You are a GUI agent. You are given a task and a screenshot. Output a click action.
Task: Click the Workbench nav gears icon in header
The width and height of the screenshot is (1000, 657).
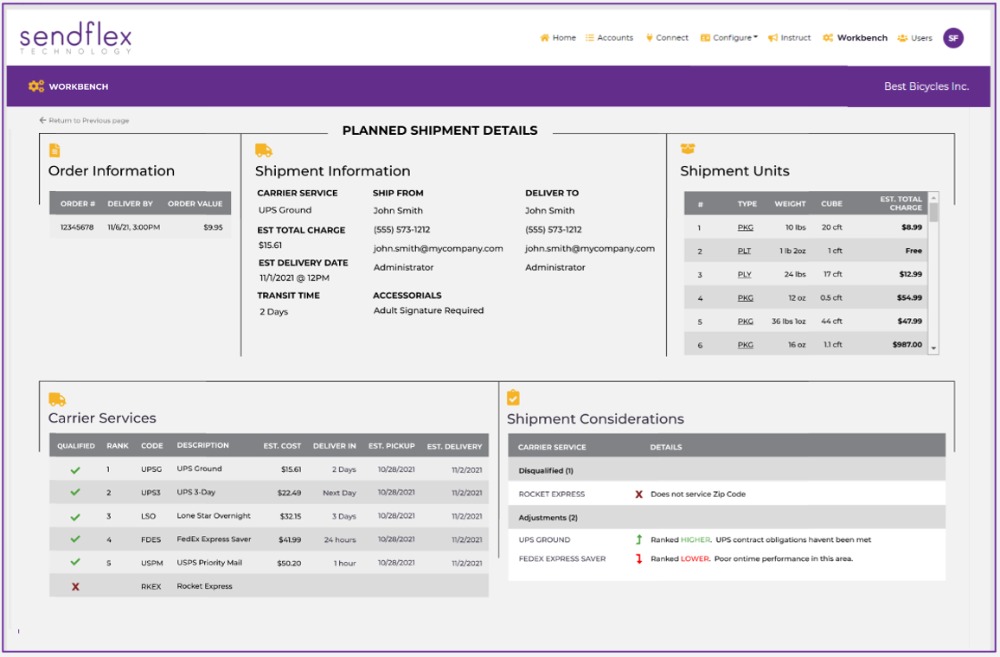828,38
